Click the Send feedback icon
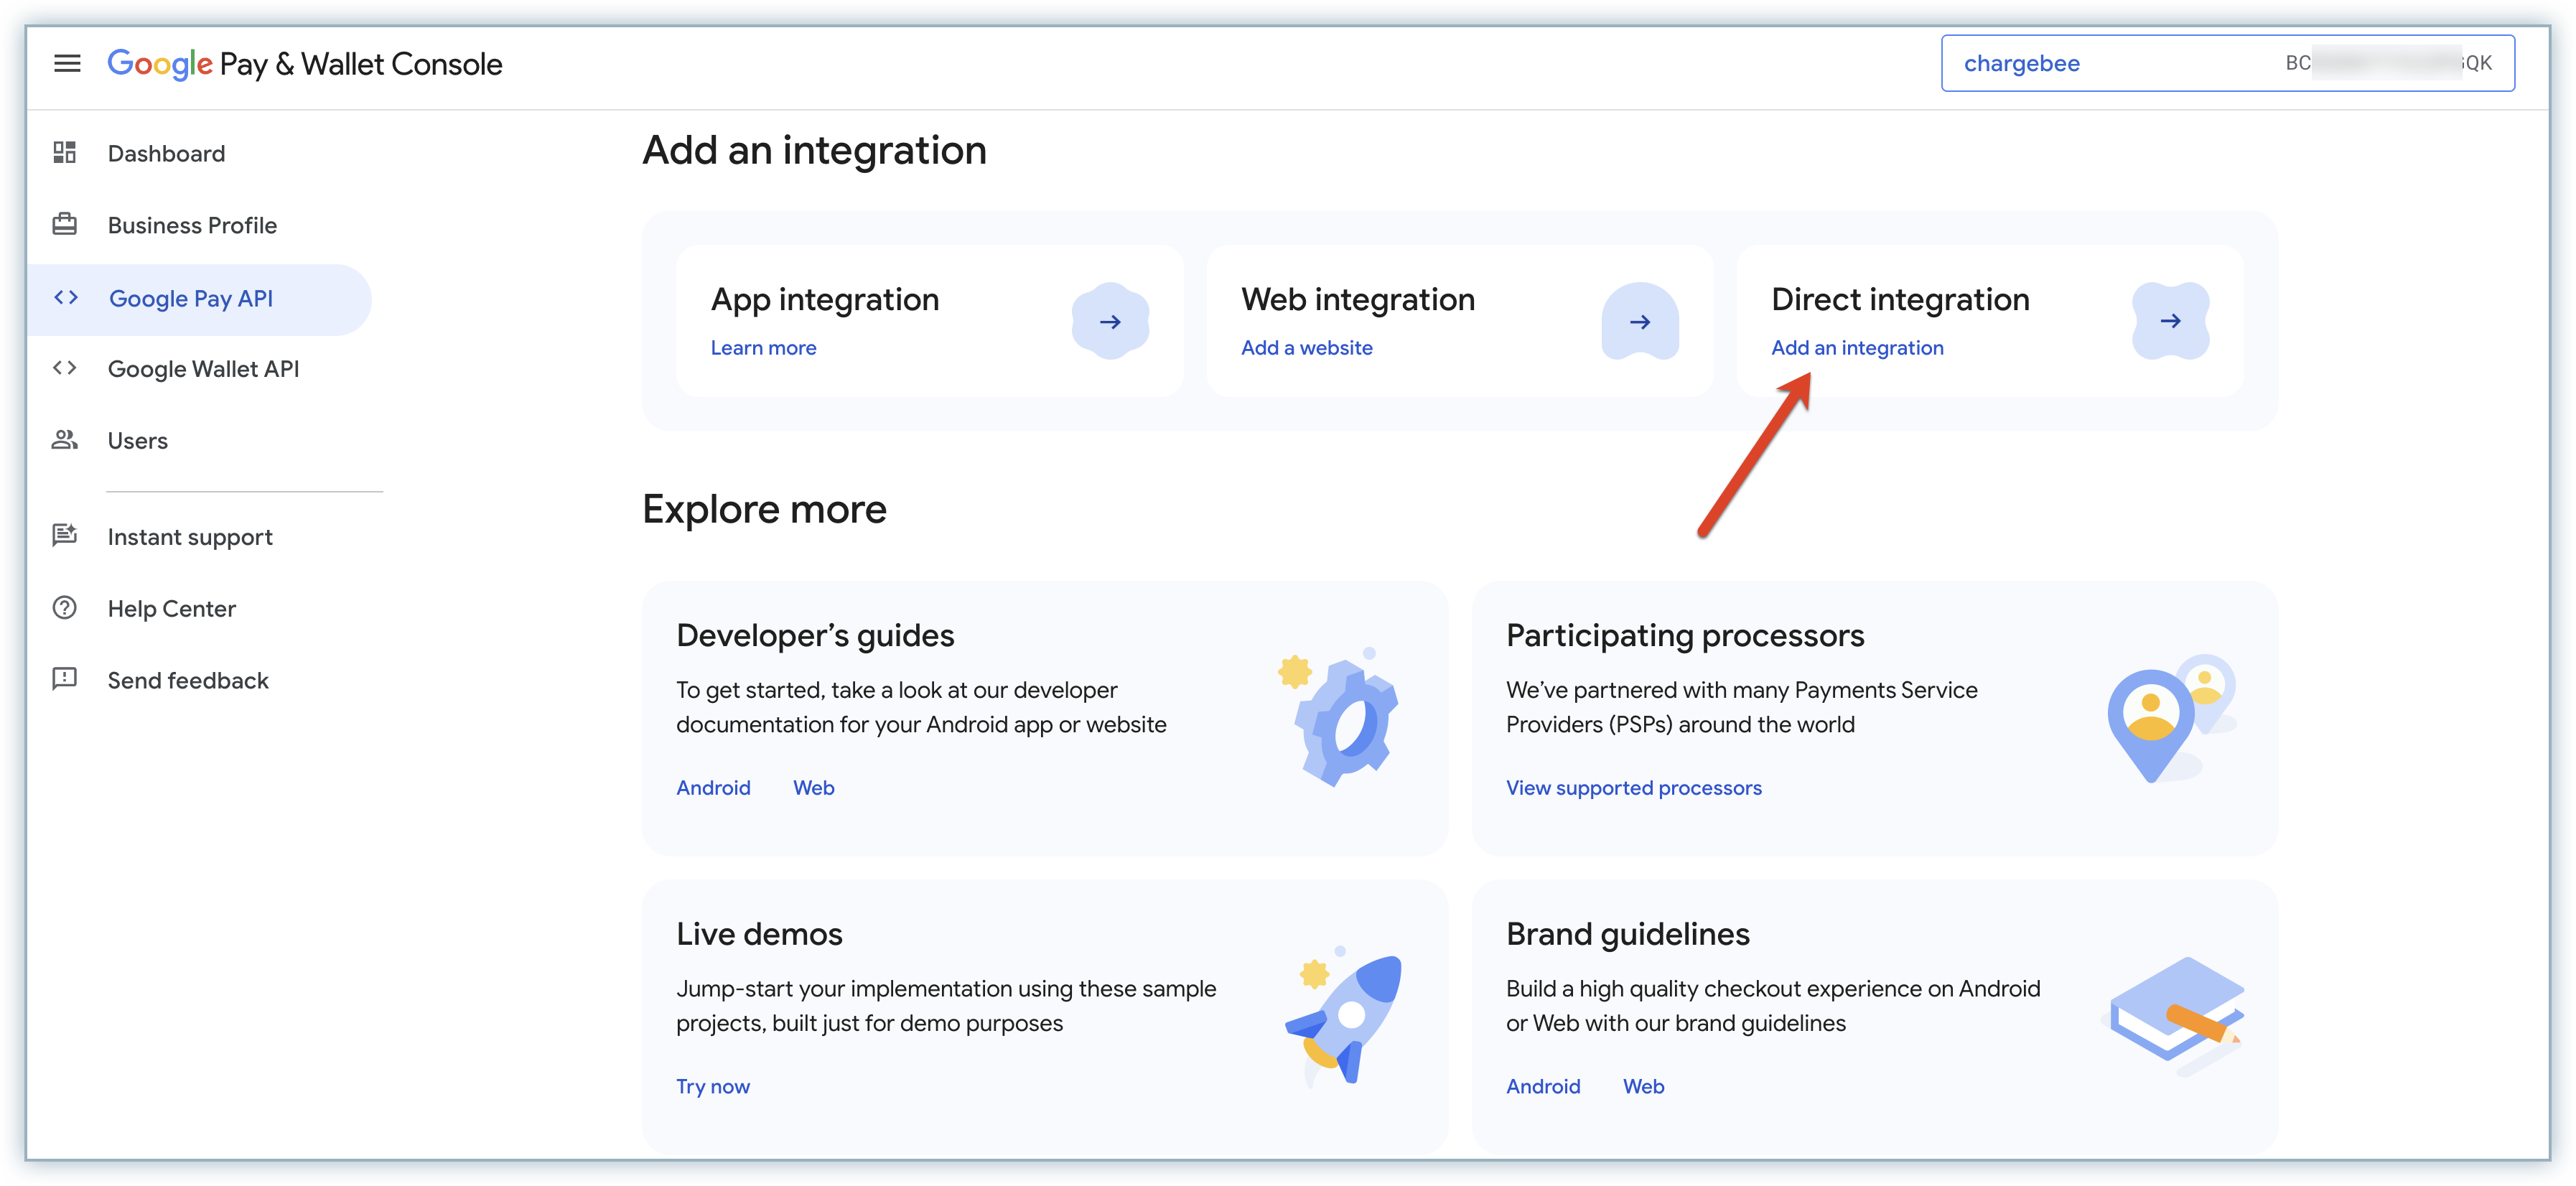The image size is (2576, 1186). pyautogui.click(x=65, y=680)
